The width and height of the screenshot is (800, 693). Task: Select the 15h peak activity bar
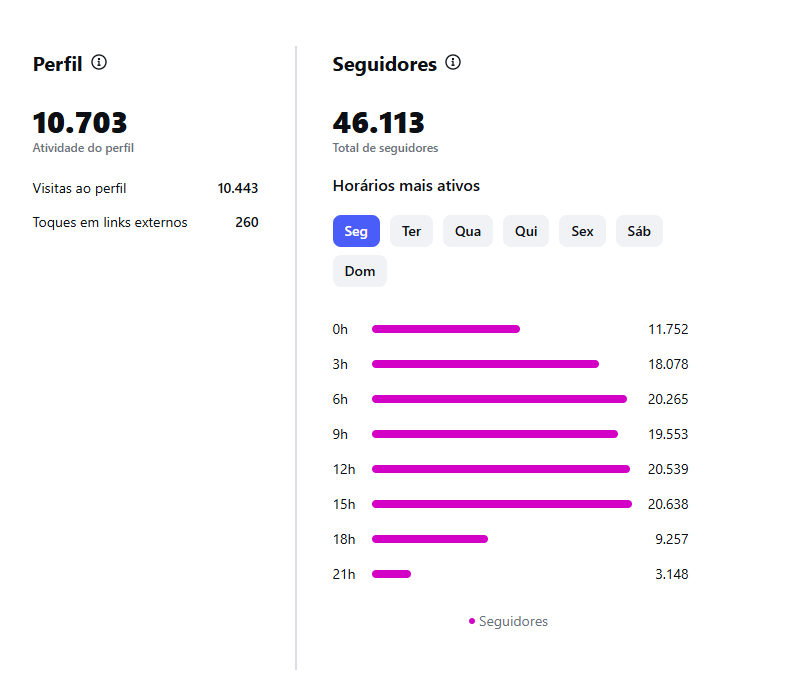(502, 504)
